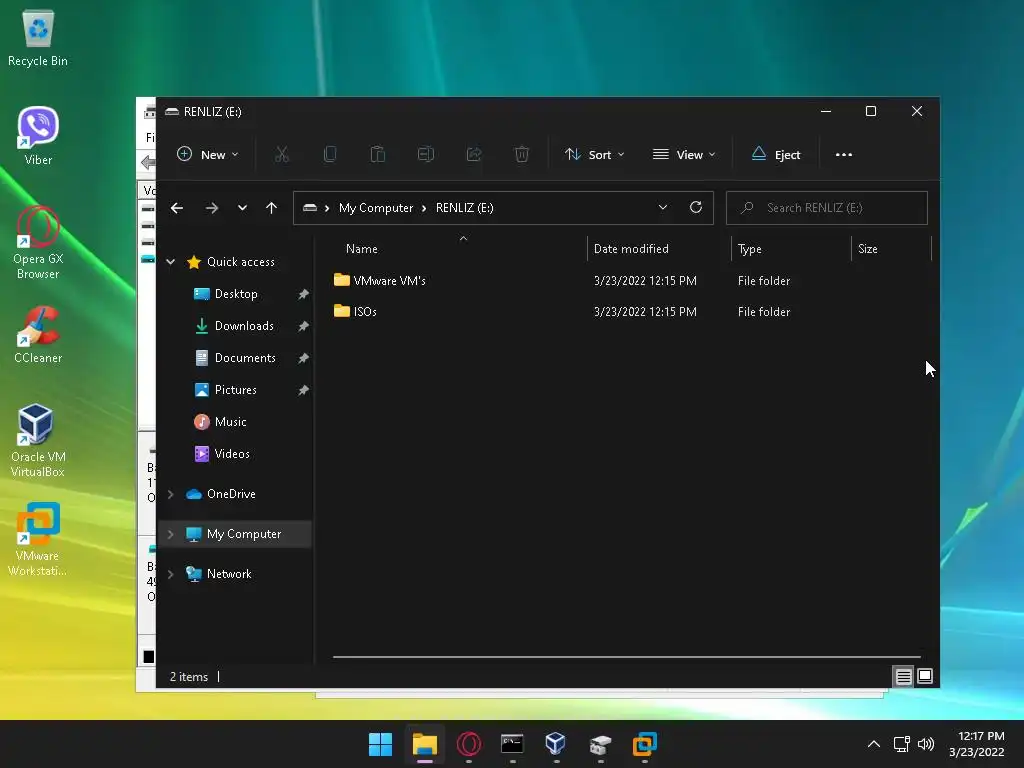Click the pin icon beside Pictures
This screenshot has height=768, width=1024.
pos(303,391)
